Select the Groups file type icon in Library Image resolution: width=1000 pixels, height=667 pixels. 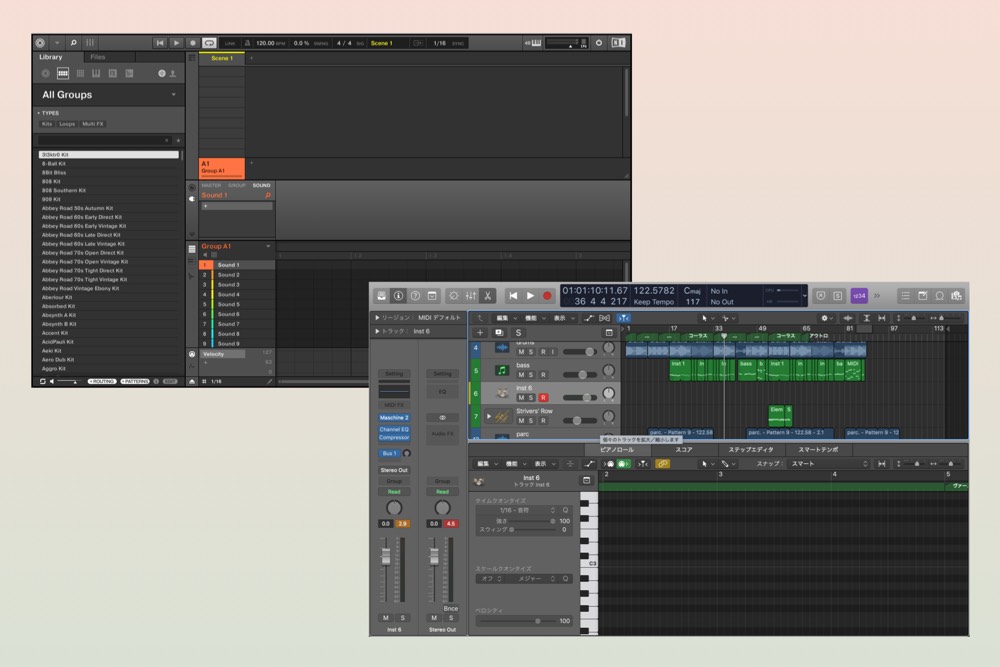pos(63,73)
